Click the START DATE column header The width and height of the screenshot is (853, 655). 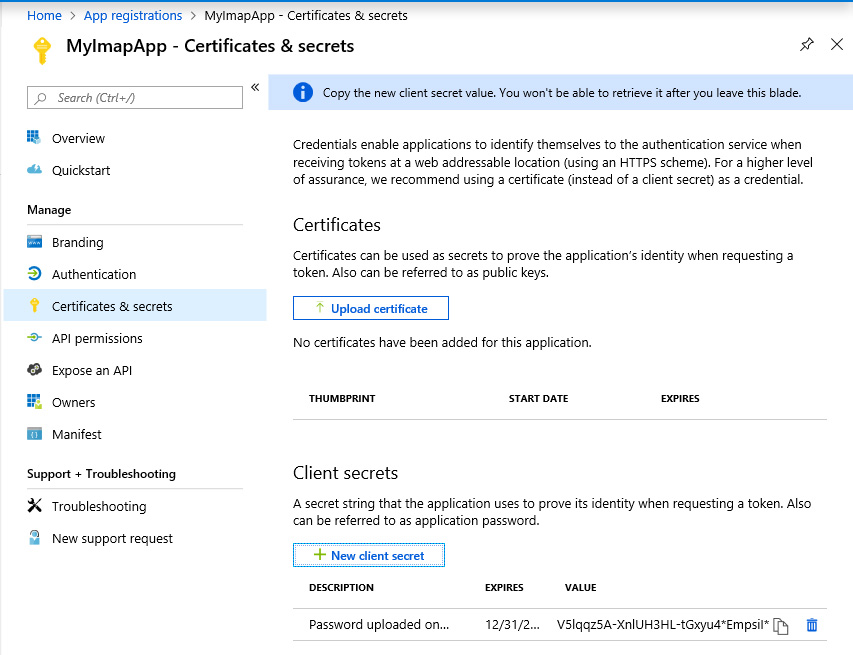(x=539, y=399)
